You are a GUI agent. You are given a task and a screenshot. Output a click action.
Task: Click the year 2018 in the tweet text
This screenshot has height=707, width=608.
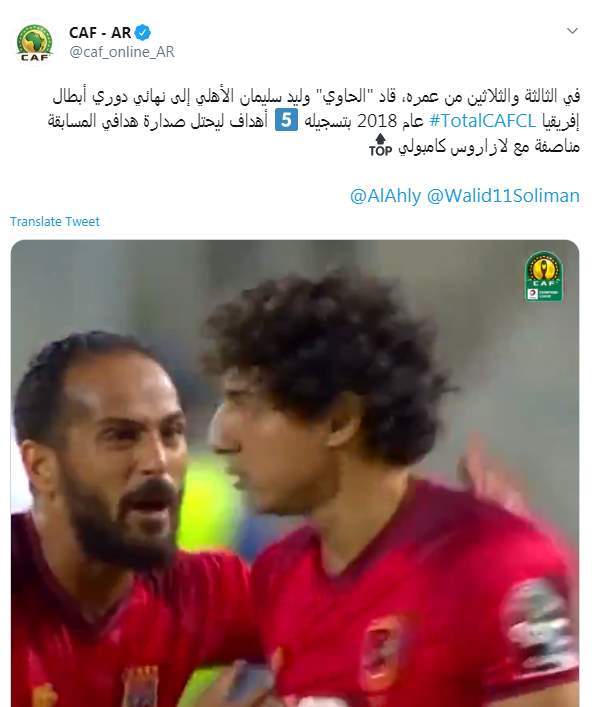(374, 121)
